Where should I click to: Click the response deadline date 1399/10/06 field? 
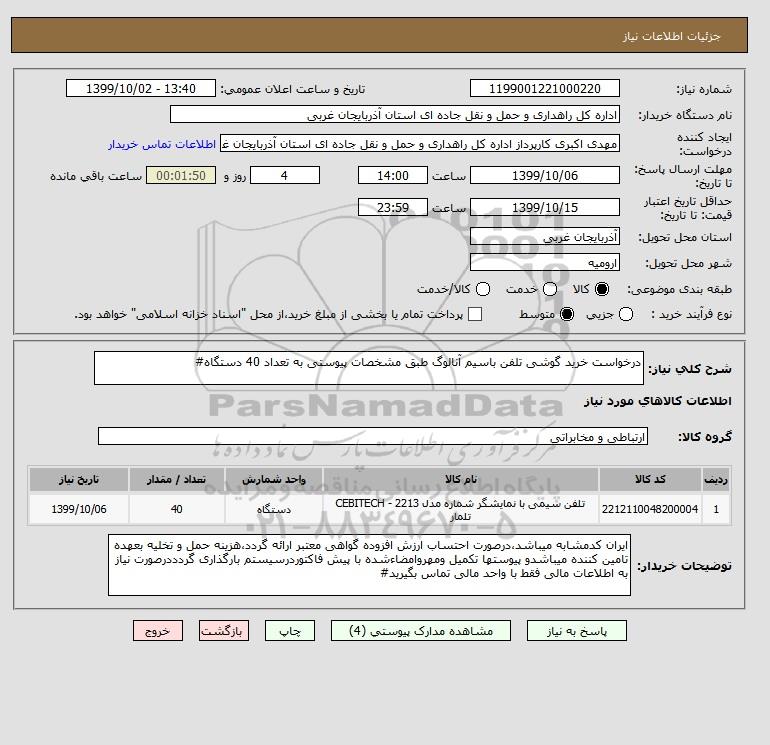[x=545, y=175]
